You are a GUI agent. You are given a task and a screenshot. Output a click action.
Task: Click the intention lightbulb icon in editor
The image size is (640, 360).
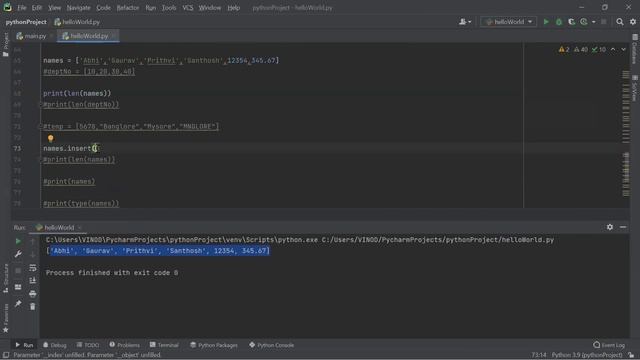[51, 138]
